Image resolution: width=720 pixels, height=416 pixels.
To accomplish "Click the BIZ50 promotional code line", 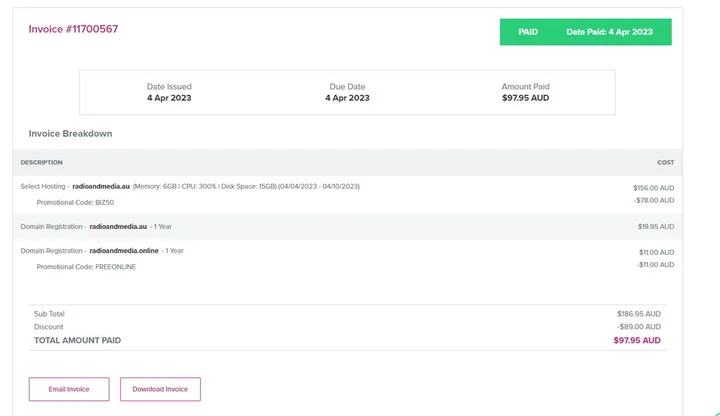I will pos(75,202).
